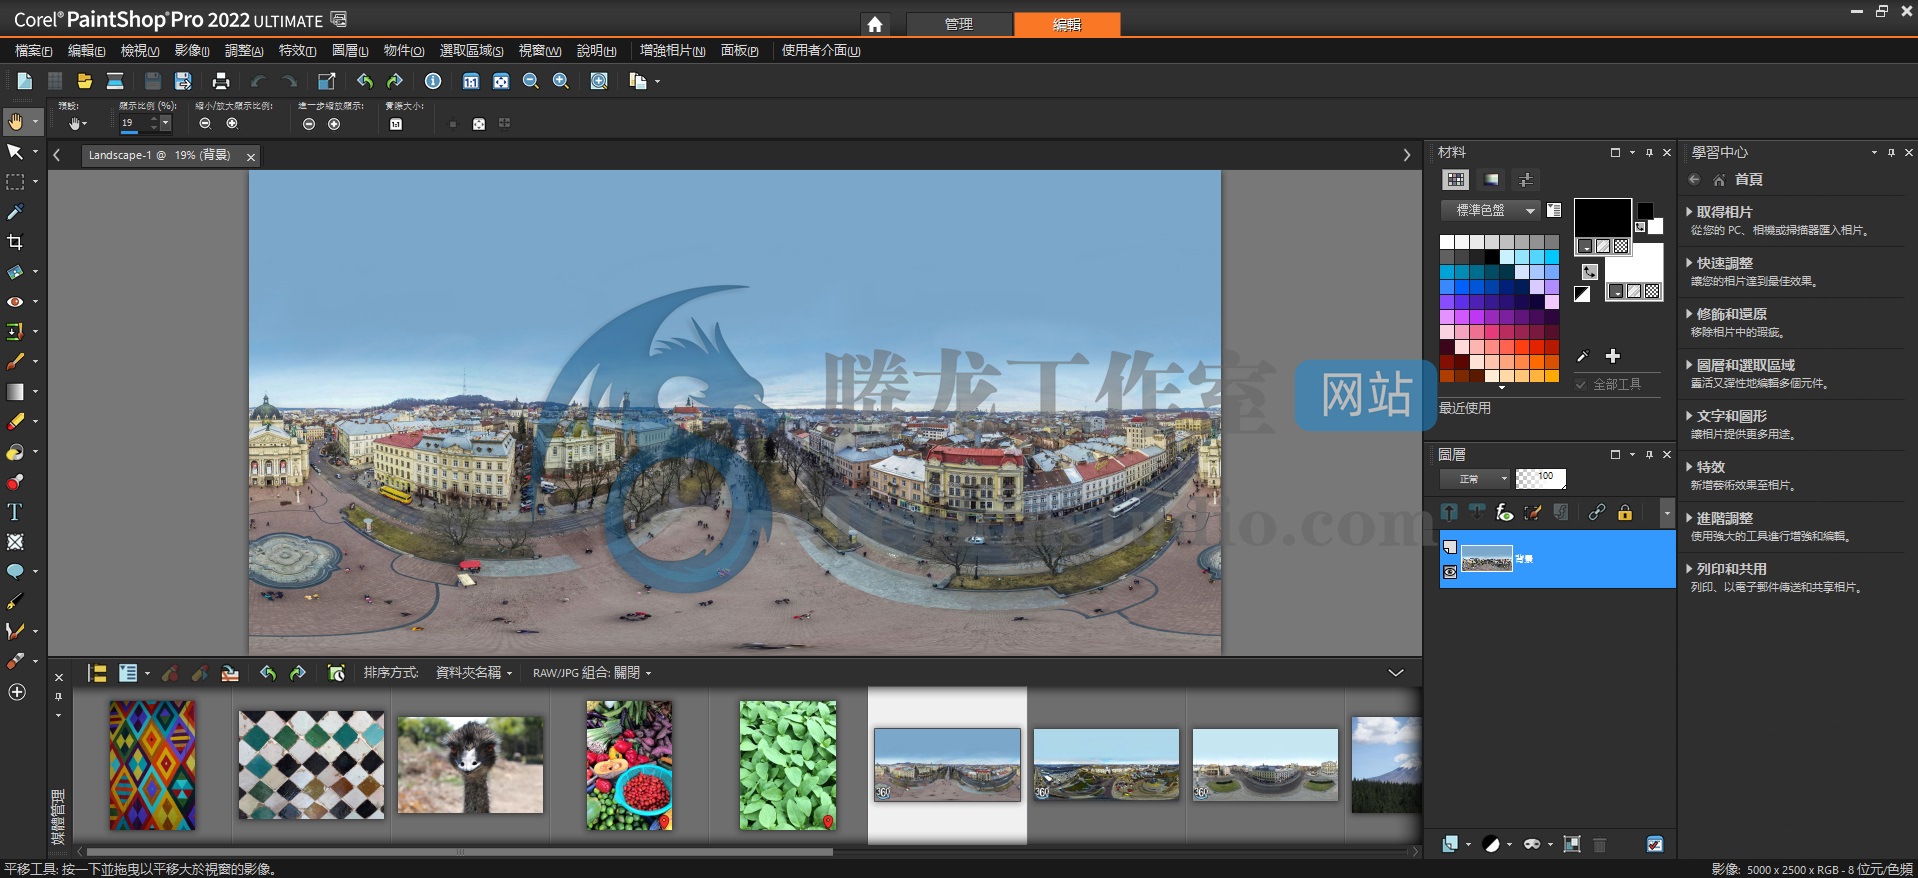Viewport: 1918px width, 878px height.
Task: Swap foreground and background colors icon
Action: point(1590,271)
